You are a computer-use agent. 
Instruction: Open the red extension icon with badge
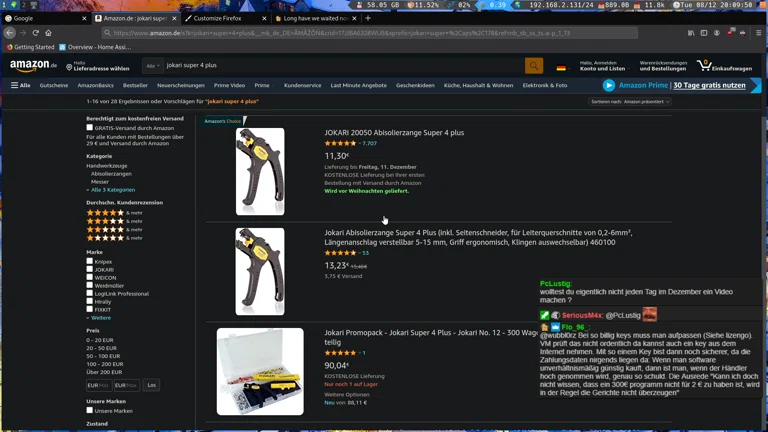(x=730, y=32)
